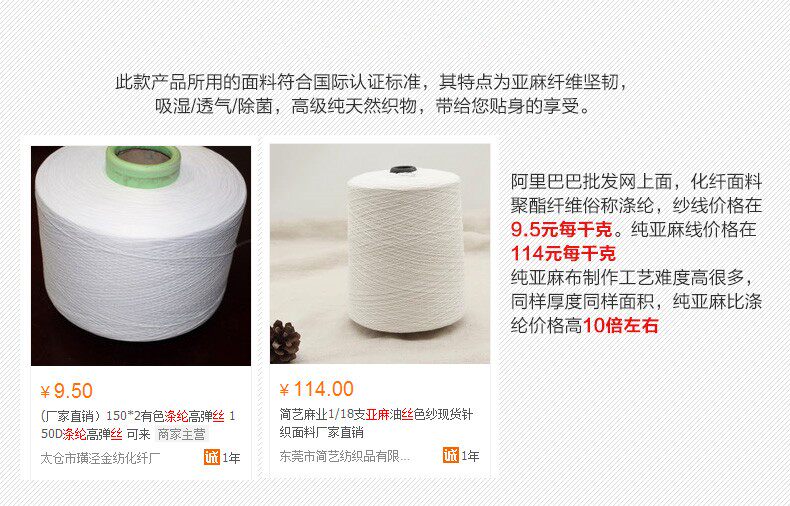Open the 150*2有色涤纶高弹丝 product title
This screenshot has height=506, width=790.
[138, 425]
